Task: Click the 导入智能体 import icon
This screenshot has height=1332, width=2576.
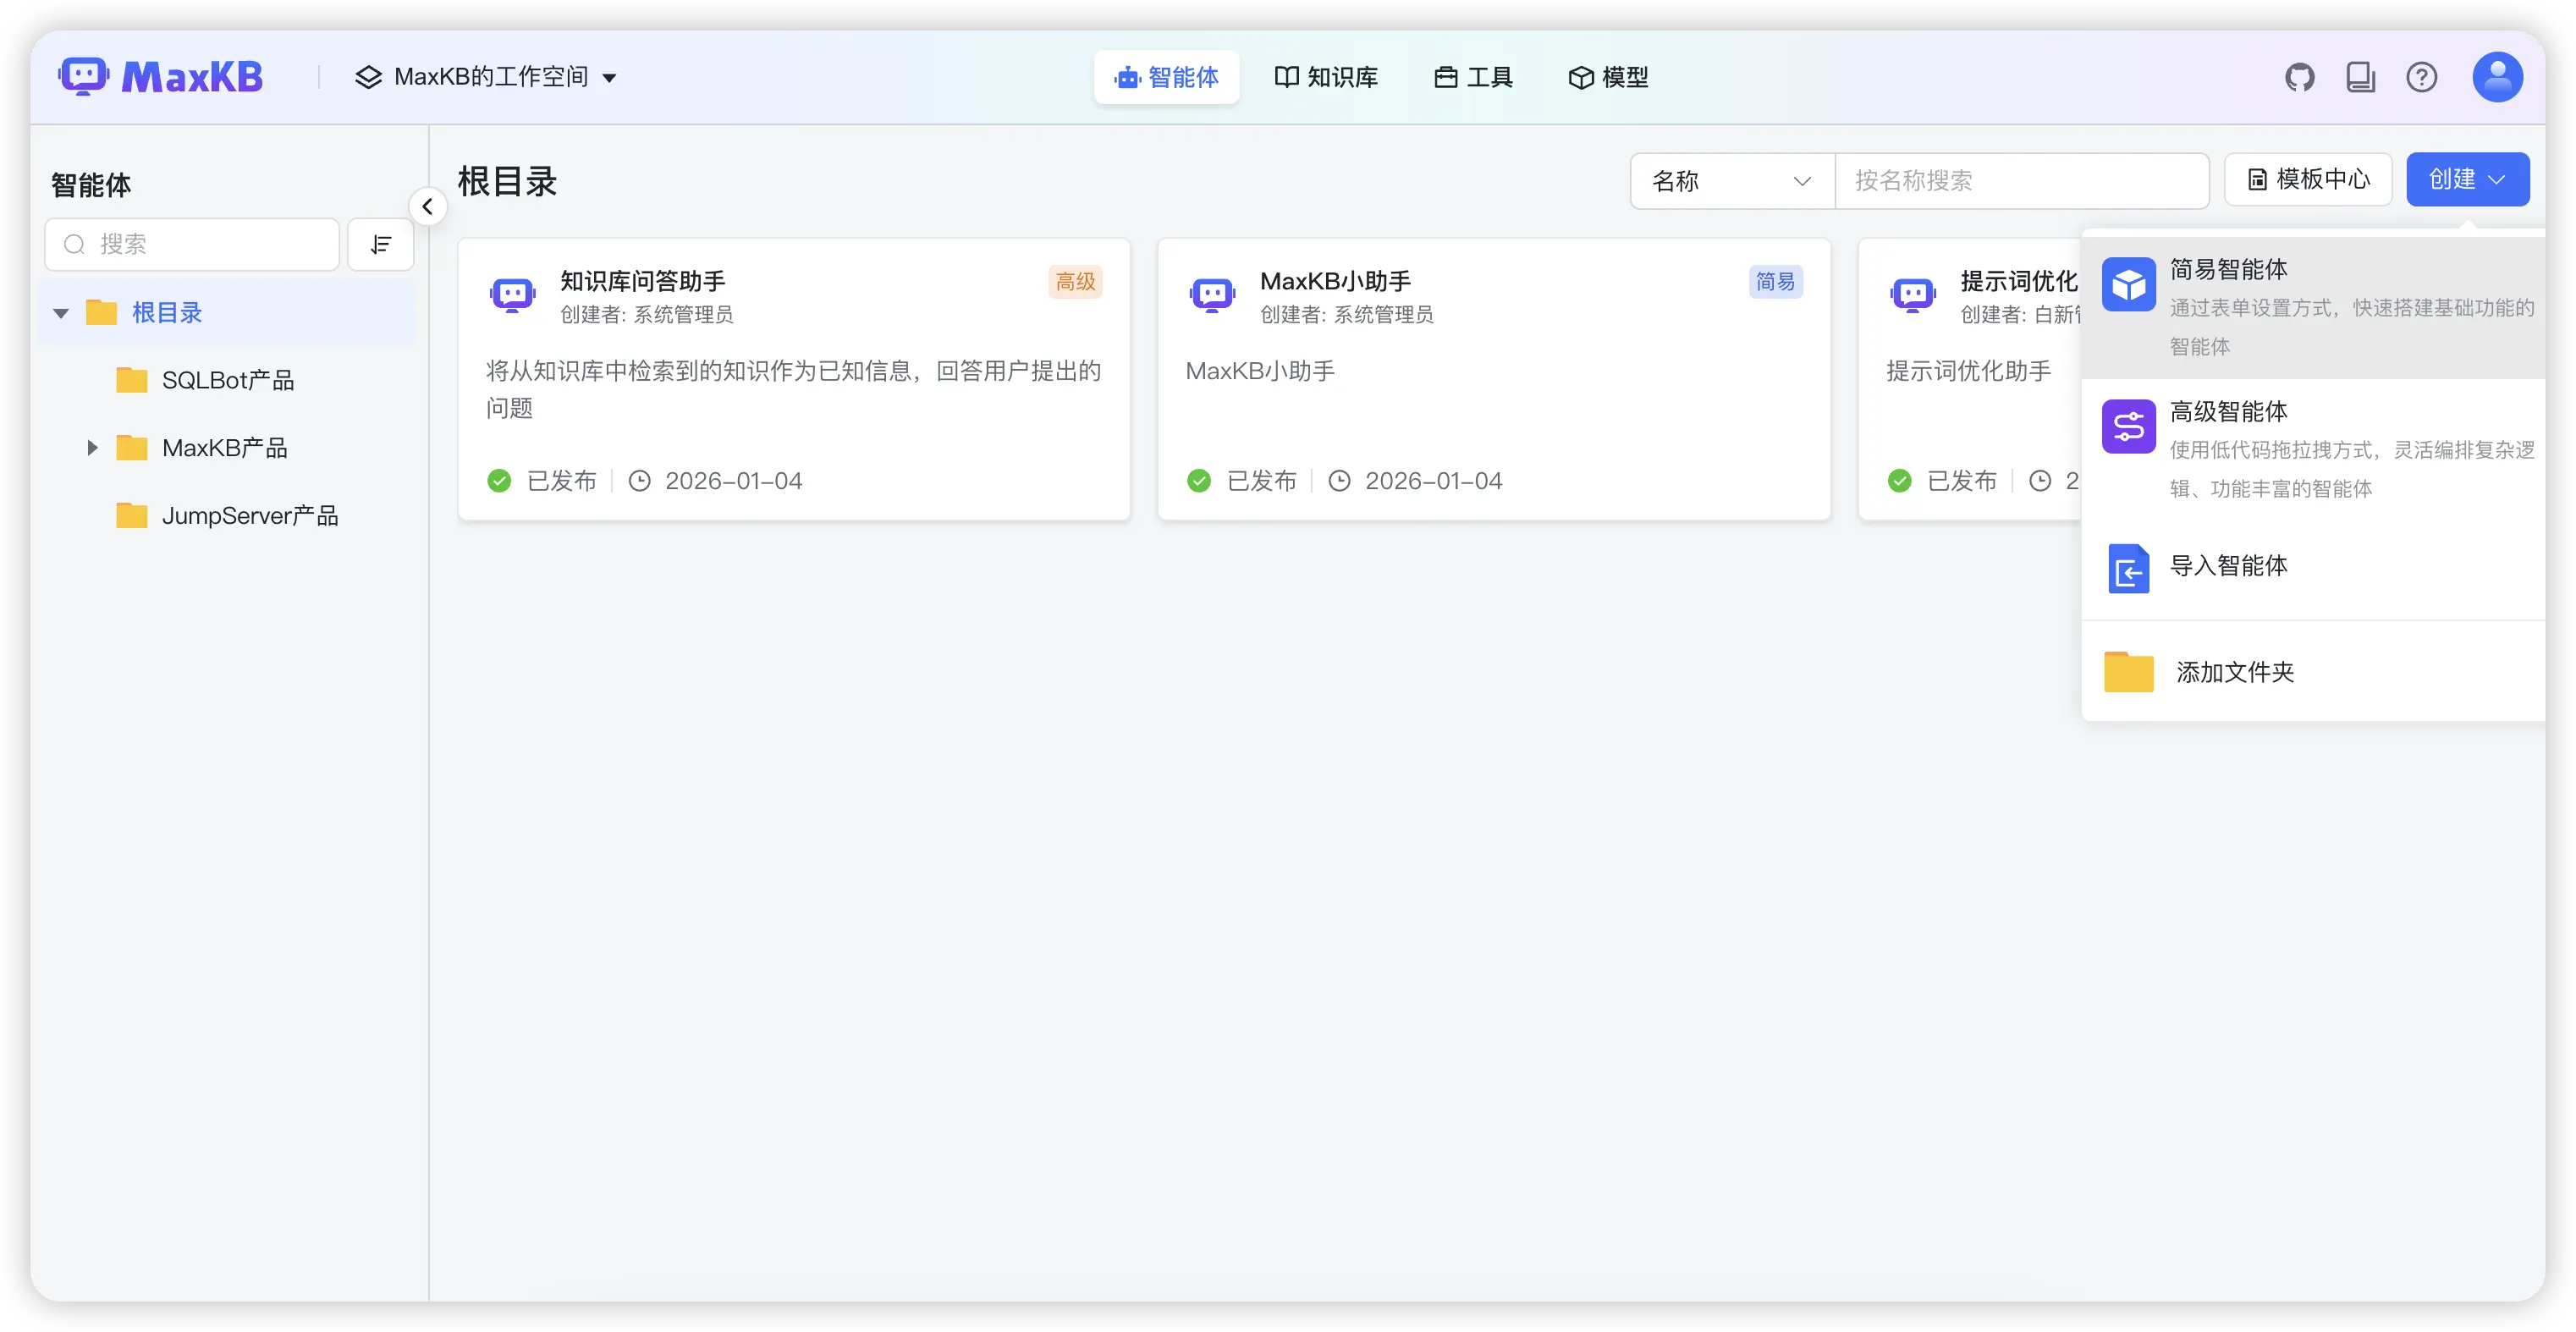Action: coord(2128,569)
